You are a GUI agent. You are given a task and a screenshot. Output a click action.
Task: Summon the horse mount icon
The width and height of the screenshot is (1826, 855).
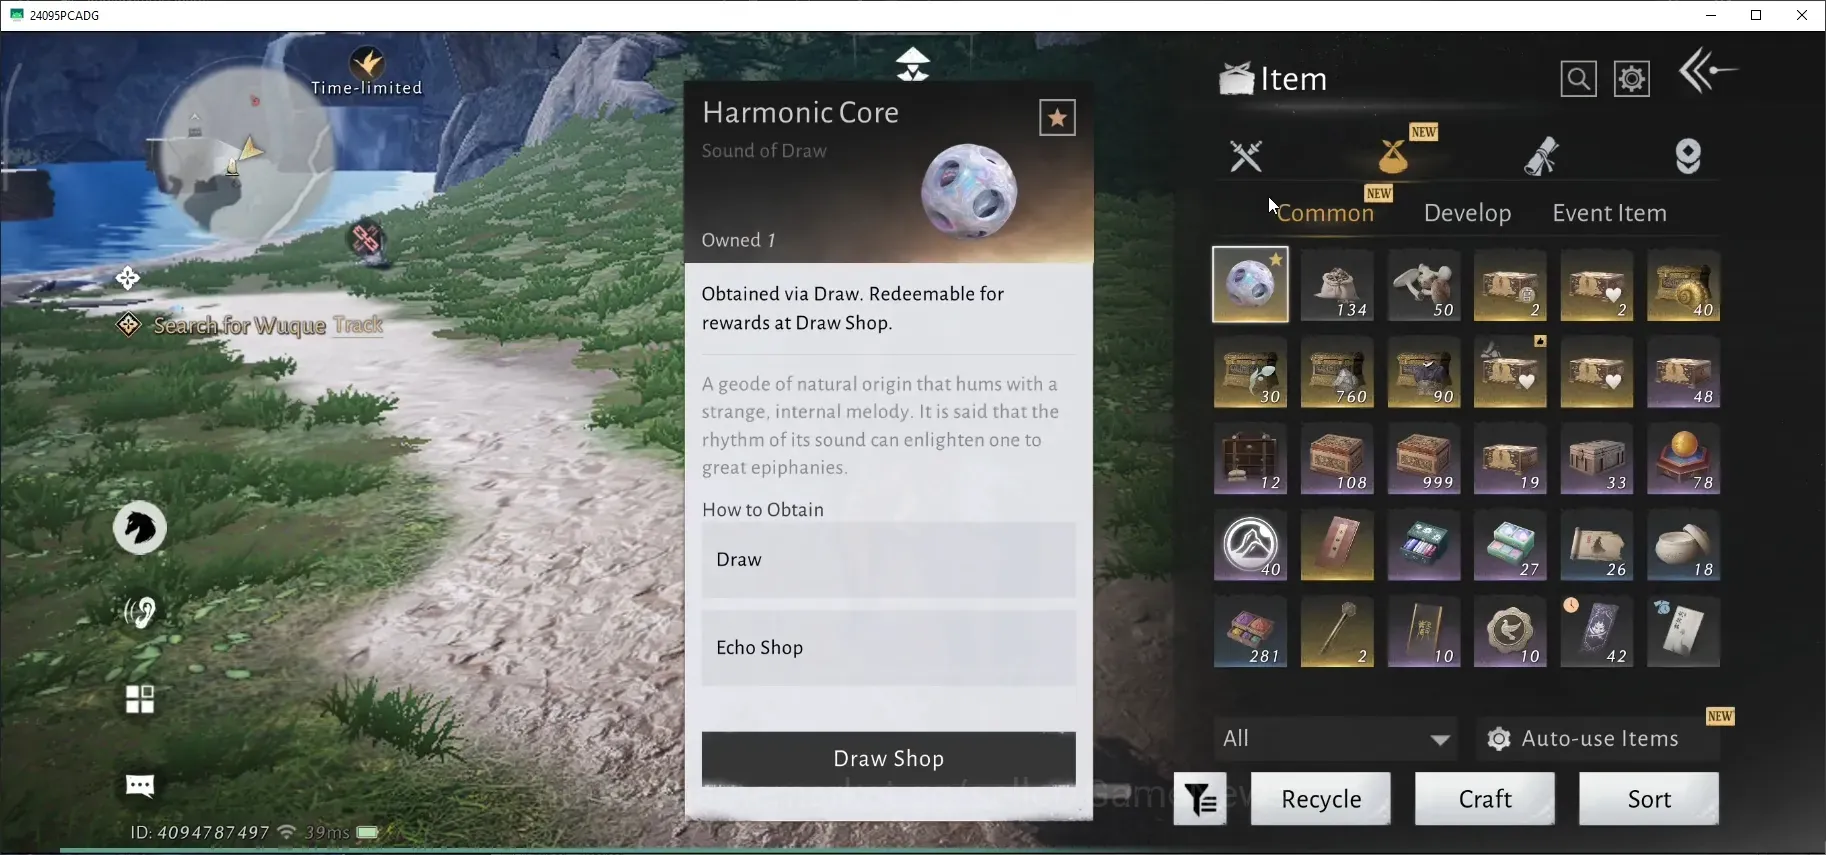139,528
